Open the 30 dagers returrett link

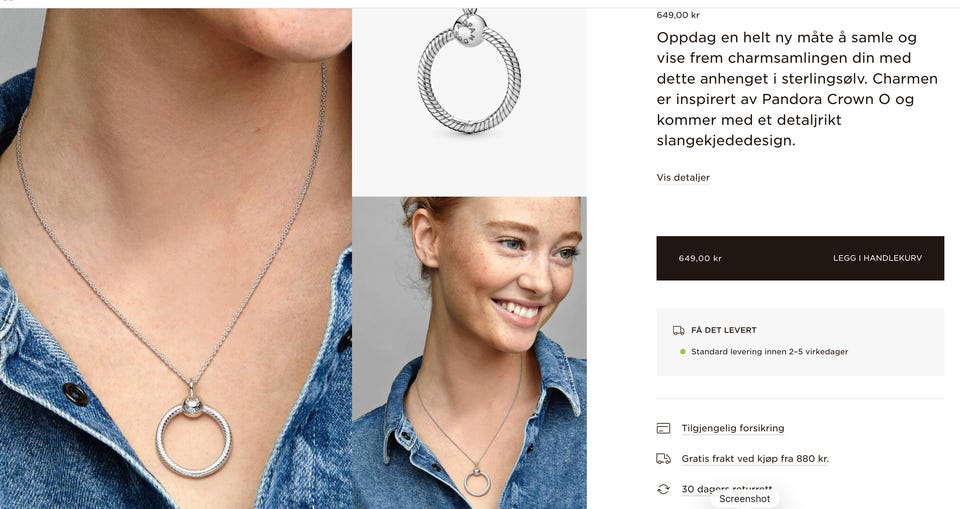tap(727, 489)
